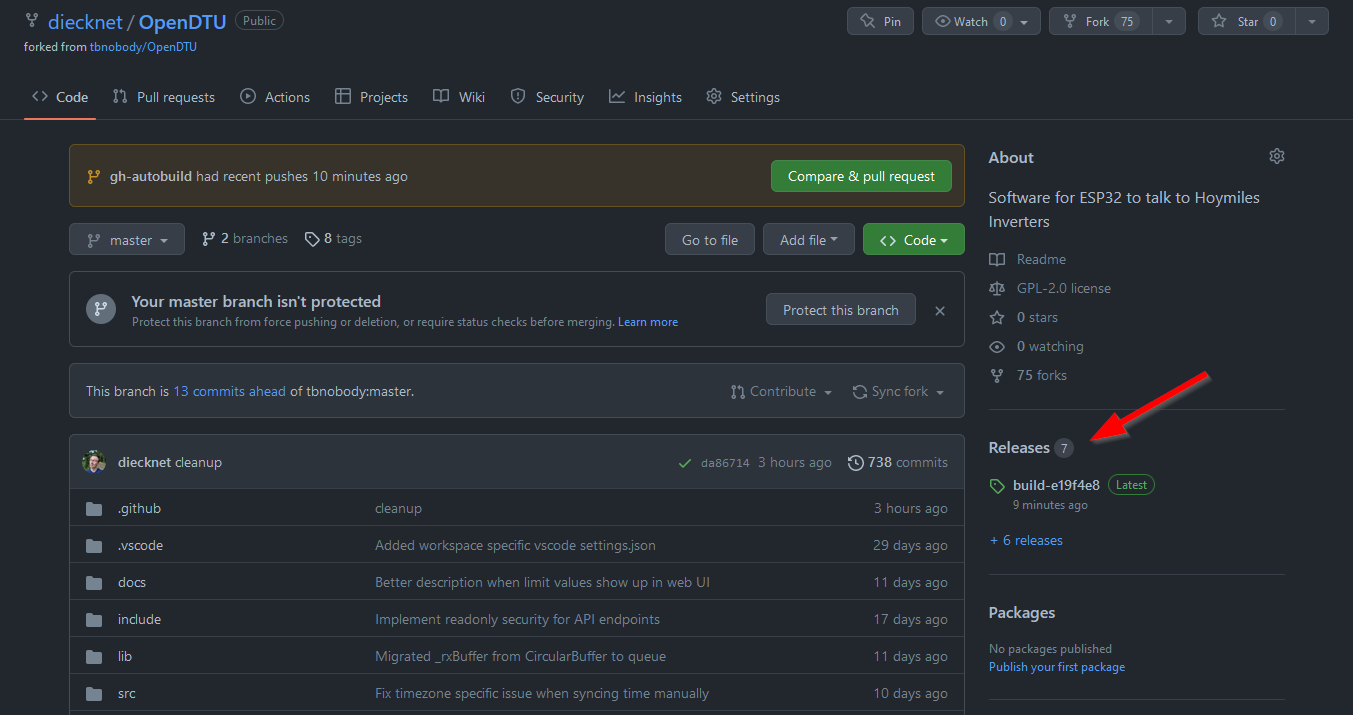
Task: Click the eye icon beside 0 watching
Action: 996,346
